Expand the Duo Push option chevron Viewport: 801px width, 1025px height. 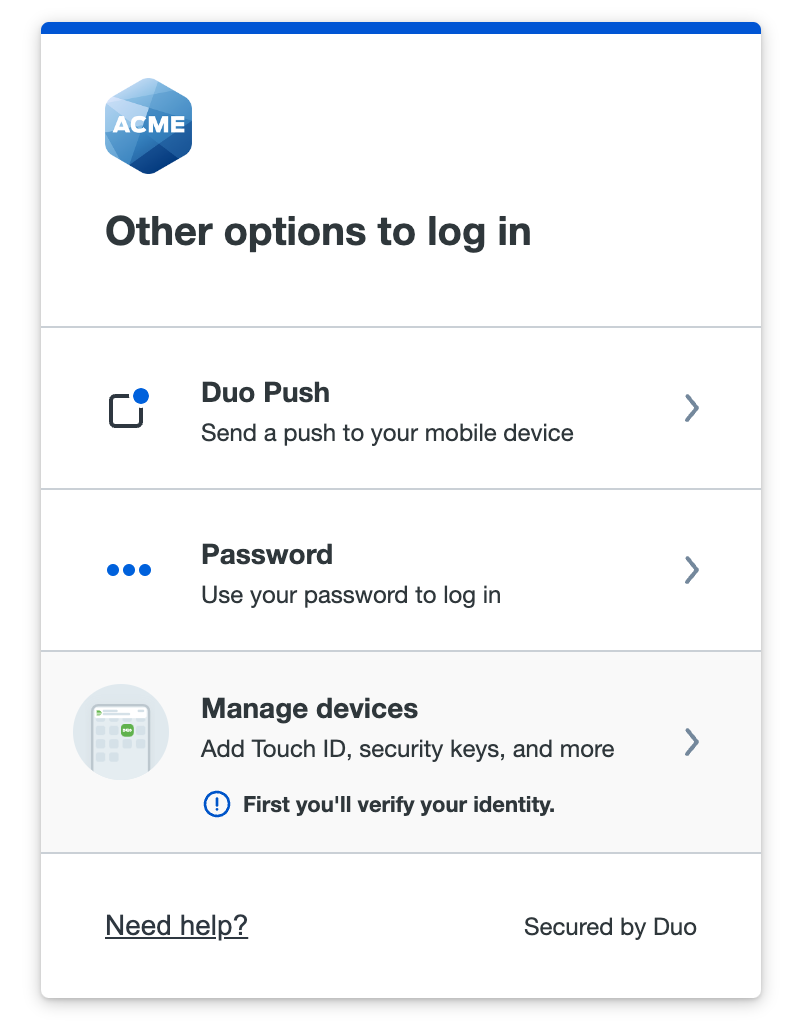(x=692, y=408)
